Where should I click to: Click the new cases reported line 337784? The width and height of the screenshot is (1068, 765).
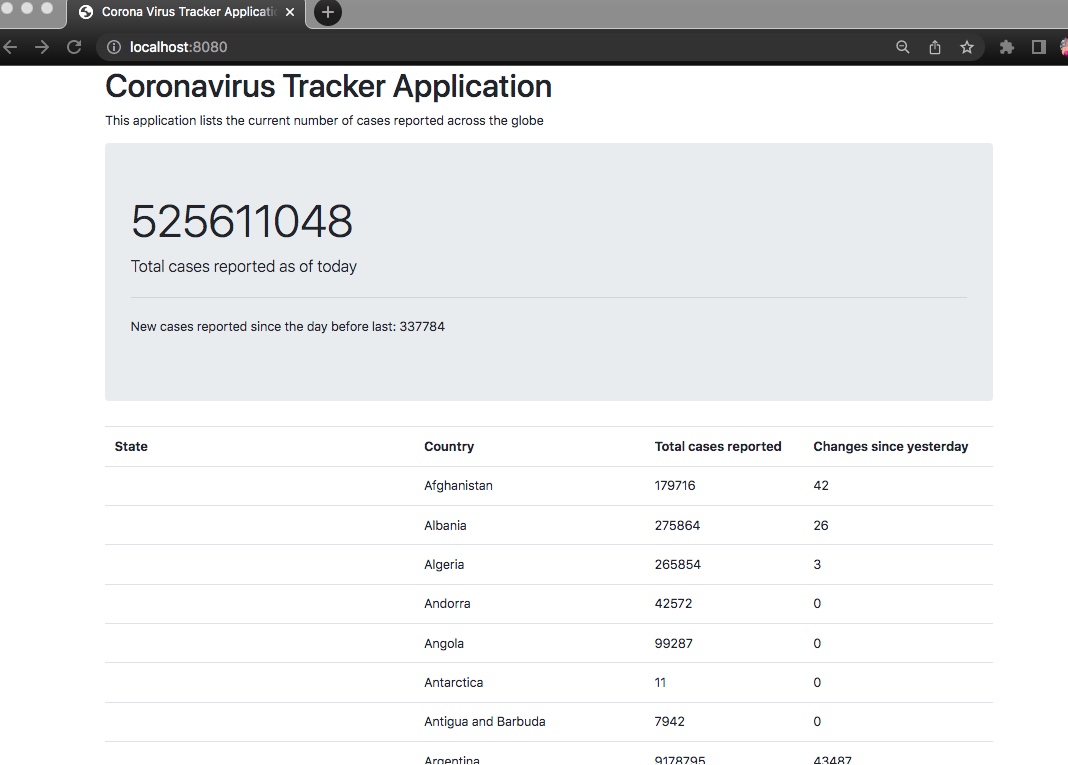point(287,326)
